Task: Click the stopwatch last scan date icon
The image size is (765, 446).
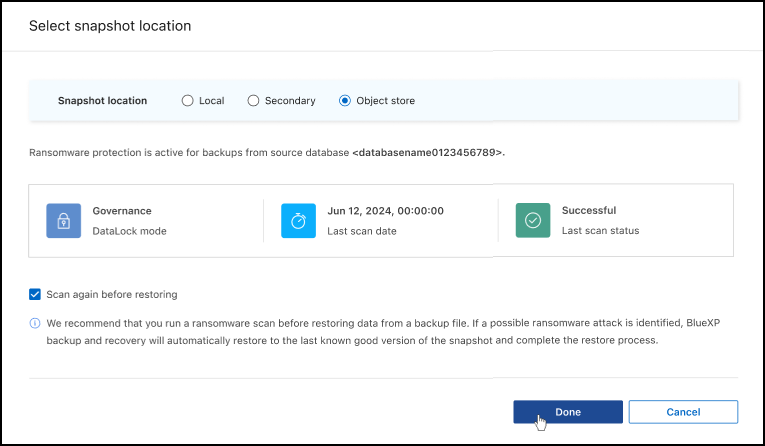Action: [x=298, y=220]
